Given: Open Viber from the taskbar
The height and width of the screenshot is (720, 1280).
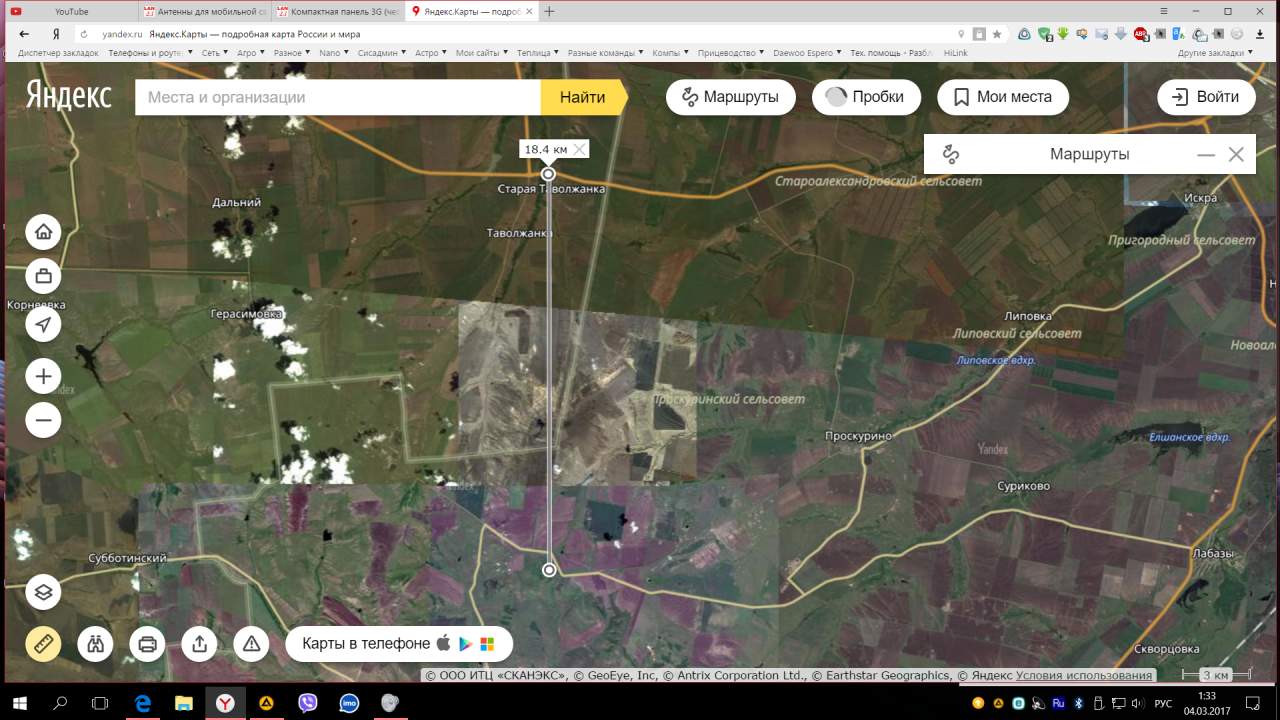Looking at the screenshot, I should [x=308, y=703].
